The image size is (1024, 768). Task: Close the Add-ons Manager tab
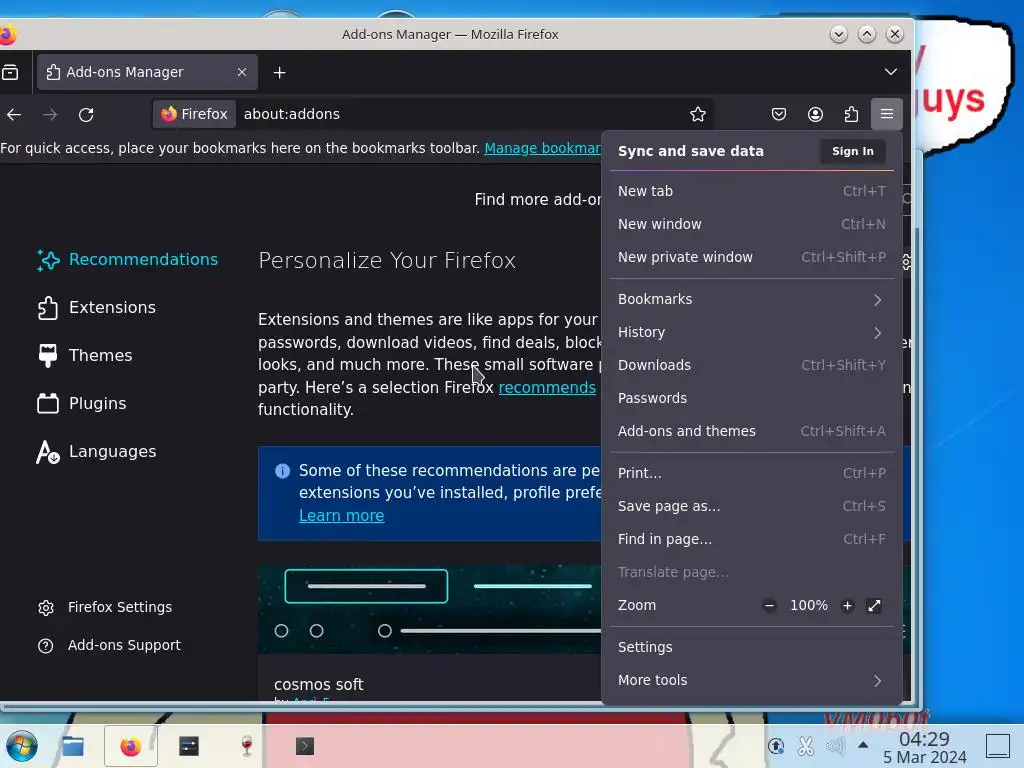242,72
